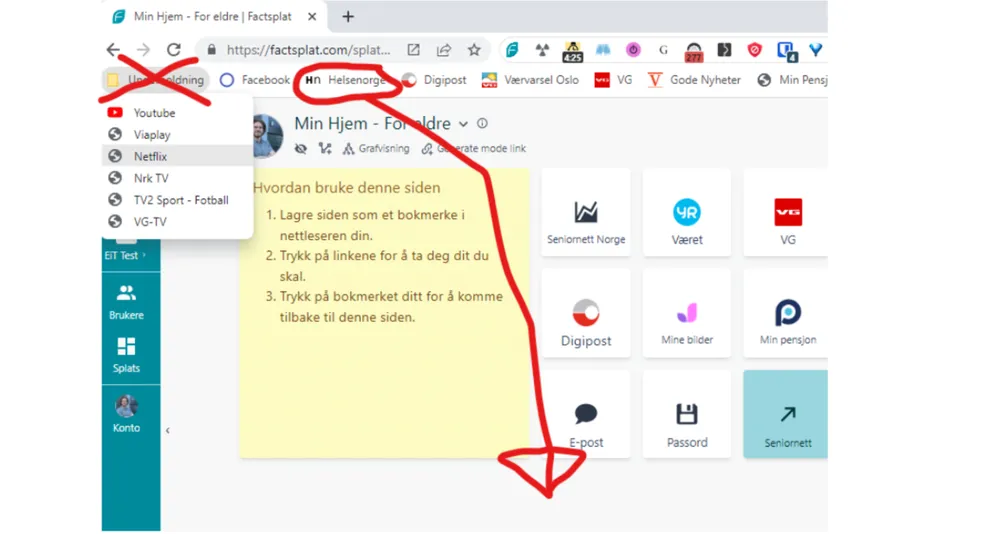
Task: Choose Youtube in the bookmark dropdown list
Action: 154,113
